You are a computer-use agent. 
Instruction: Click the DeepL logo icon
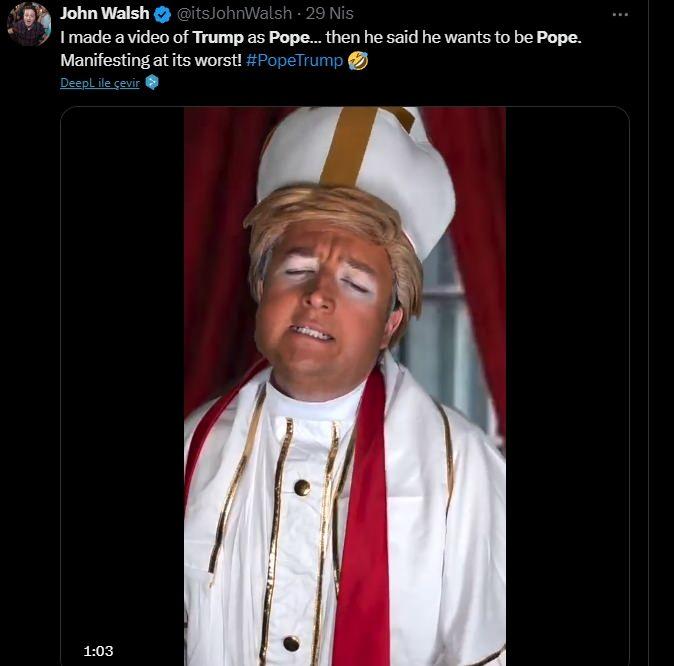152,82
